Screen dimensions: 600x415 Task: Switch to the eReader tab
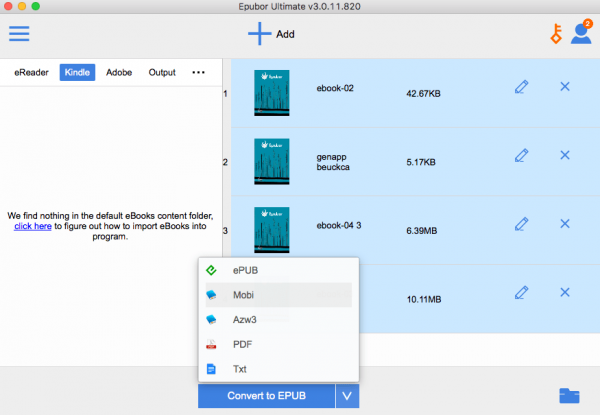click(31, 73)
